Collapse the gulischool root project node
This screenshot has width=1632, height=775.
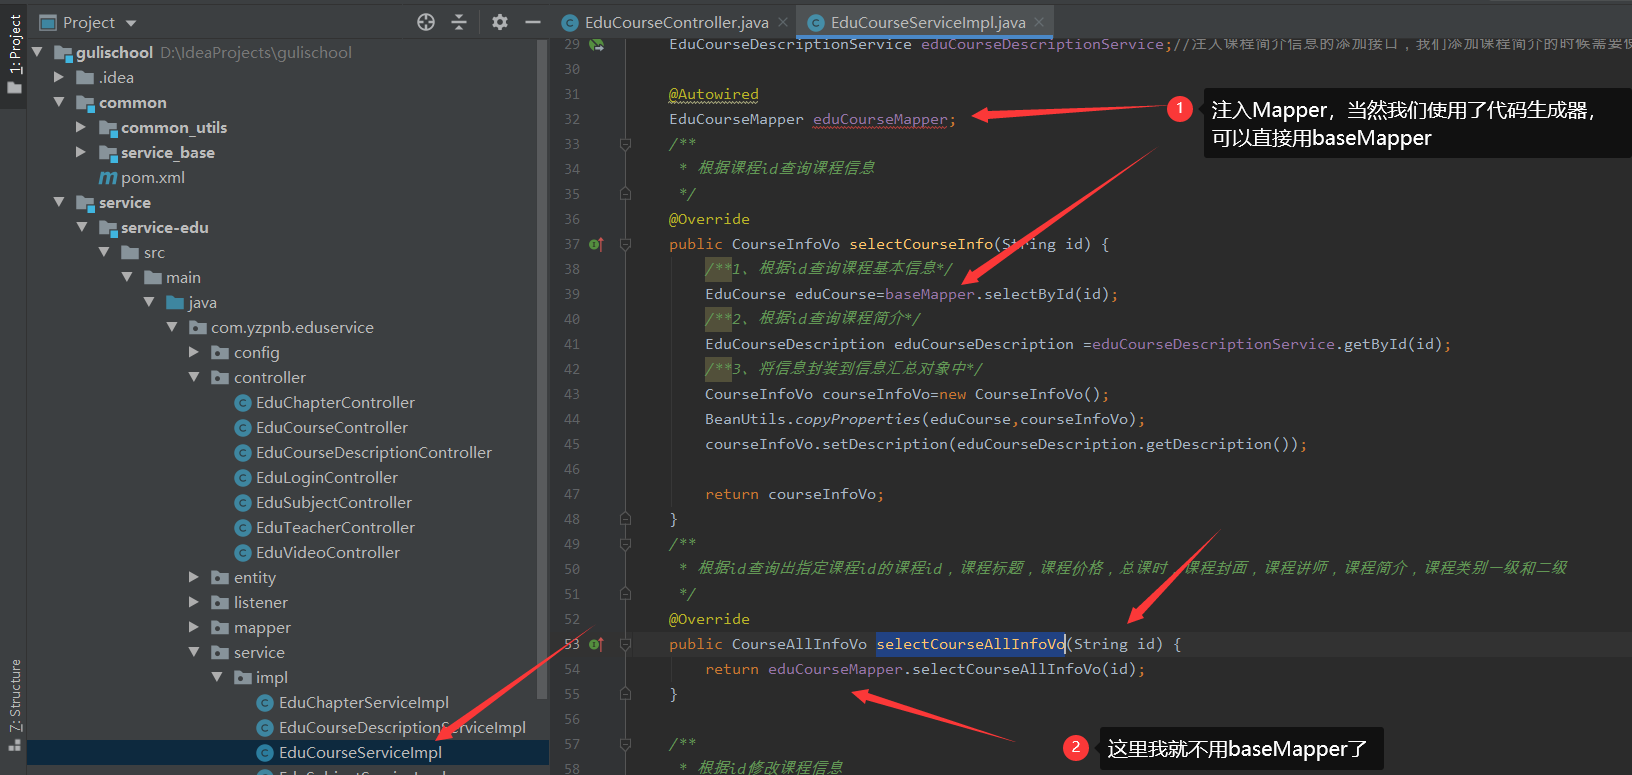pyautogui.click(x=37, y=52)
